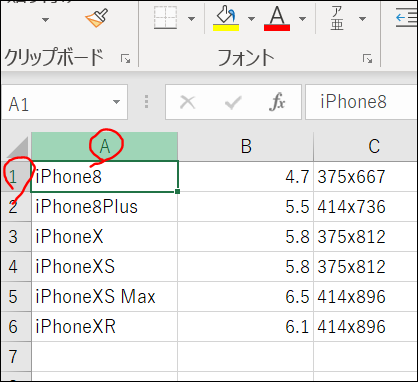Click the formula bar expand dots handle
This screenshot has height=382, width=418.
click(x=146, y=102)
